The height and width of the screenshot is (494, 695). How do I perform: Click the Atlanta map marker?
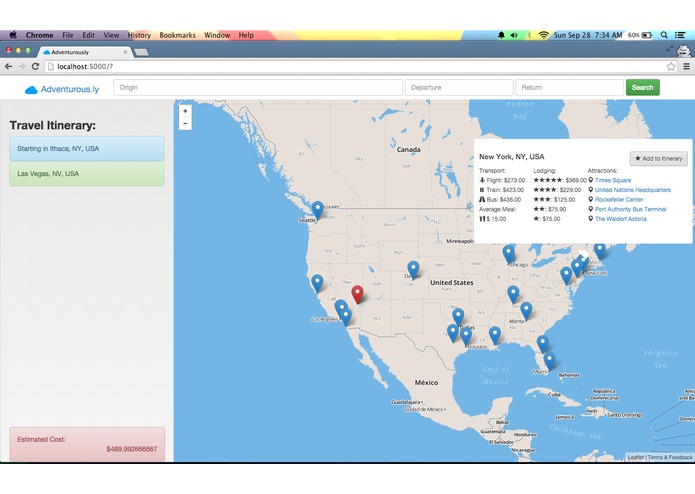(x=526, y=311)
